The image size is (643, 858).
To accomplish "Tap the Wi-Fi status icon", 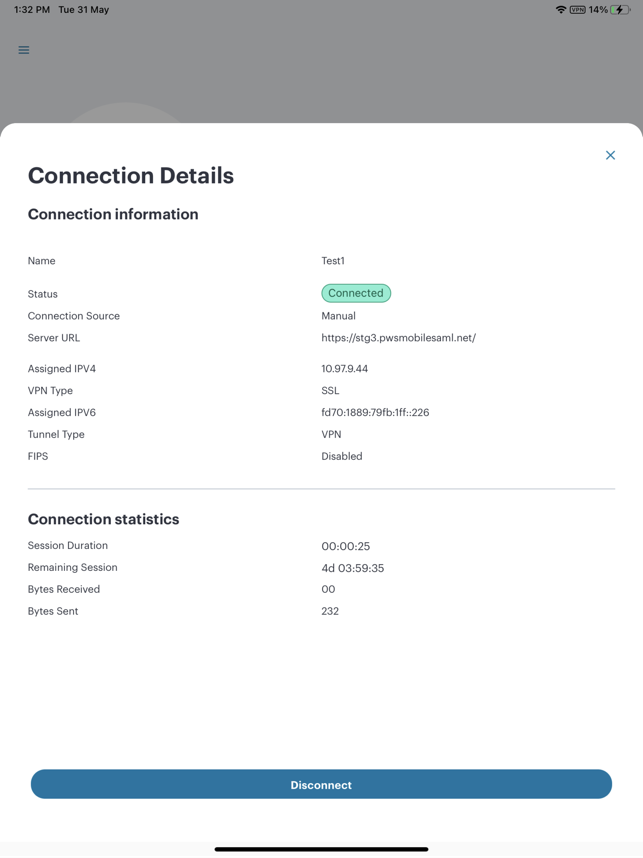I will 560,10.
